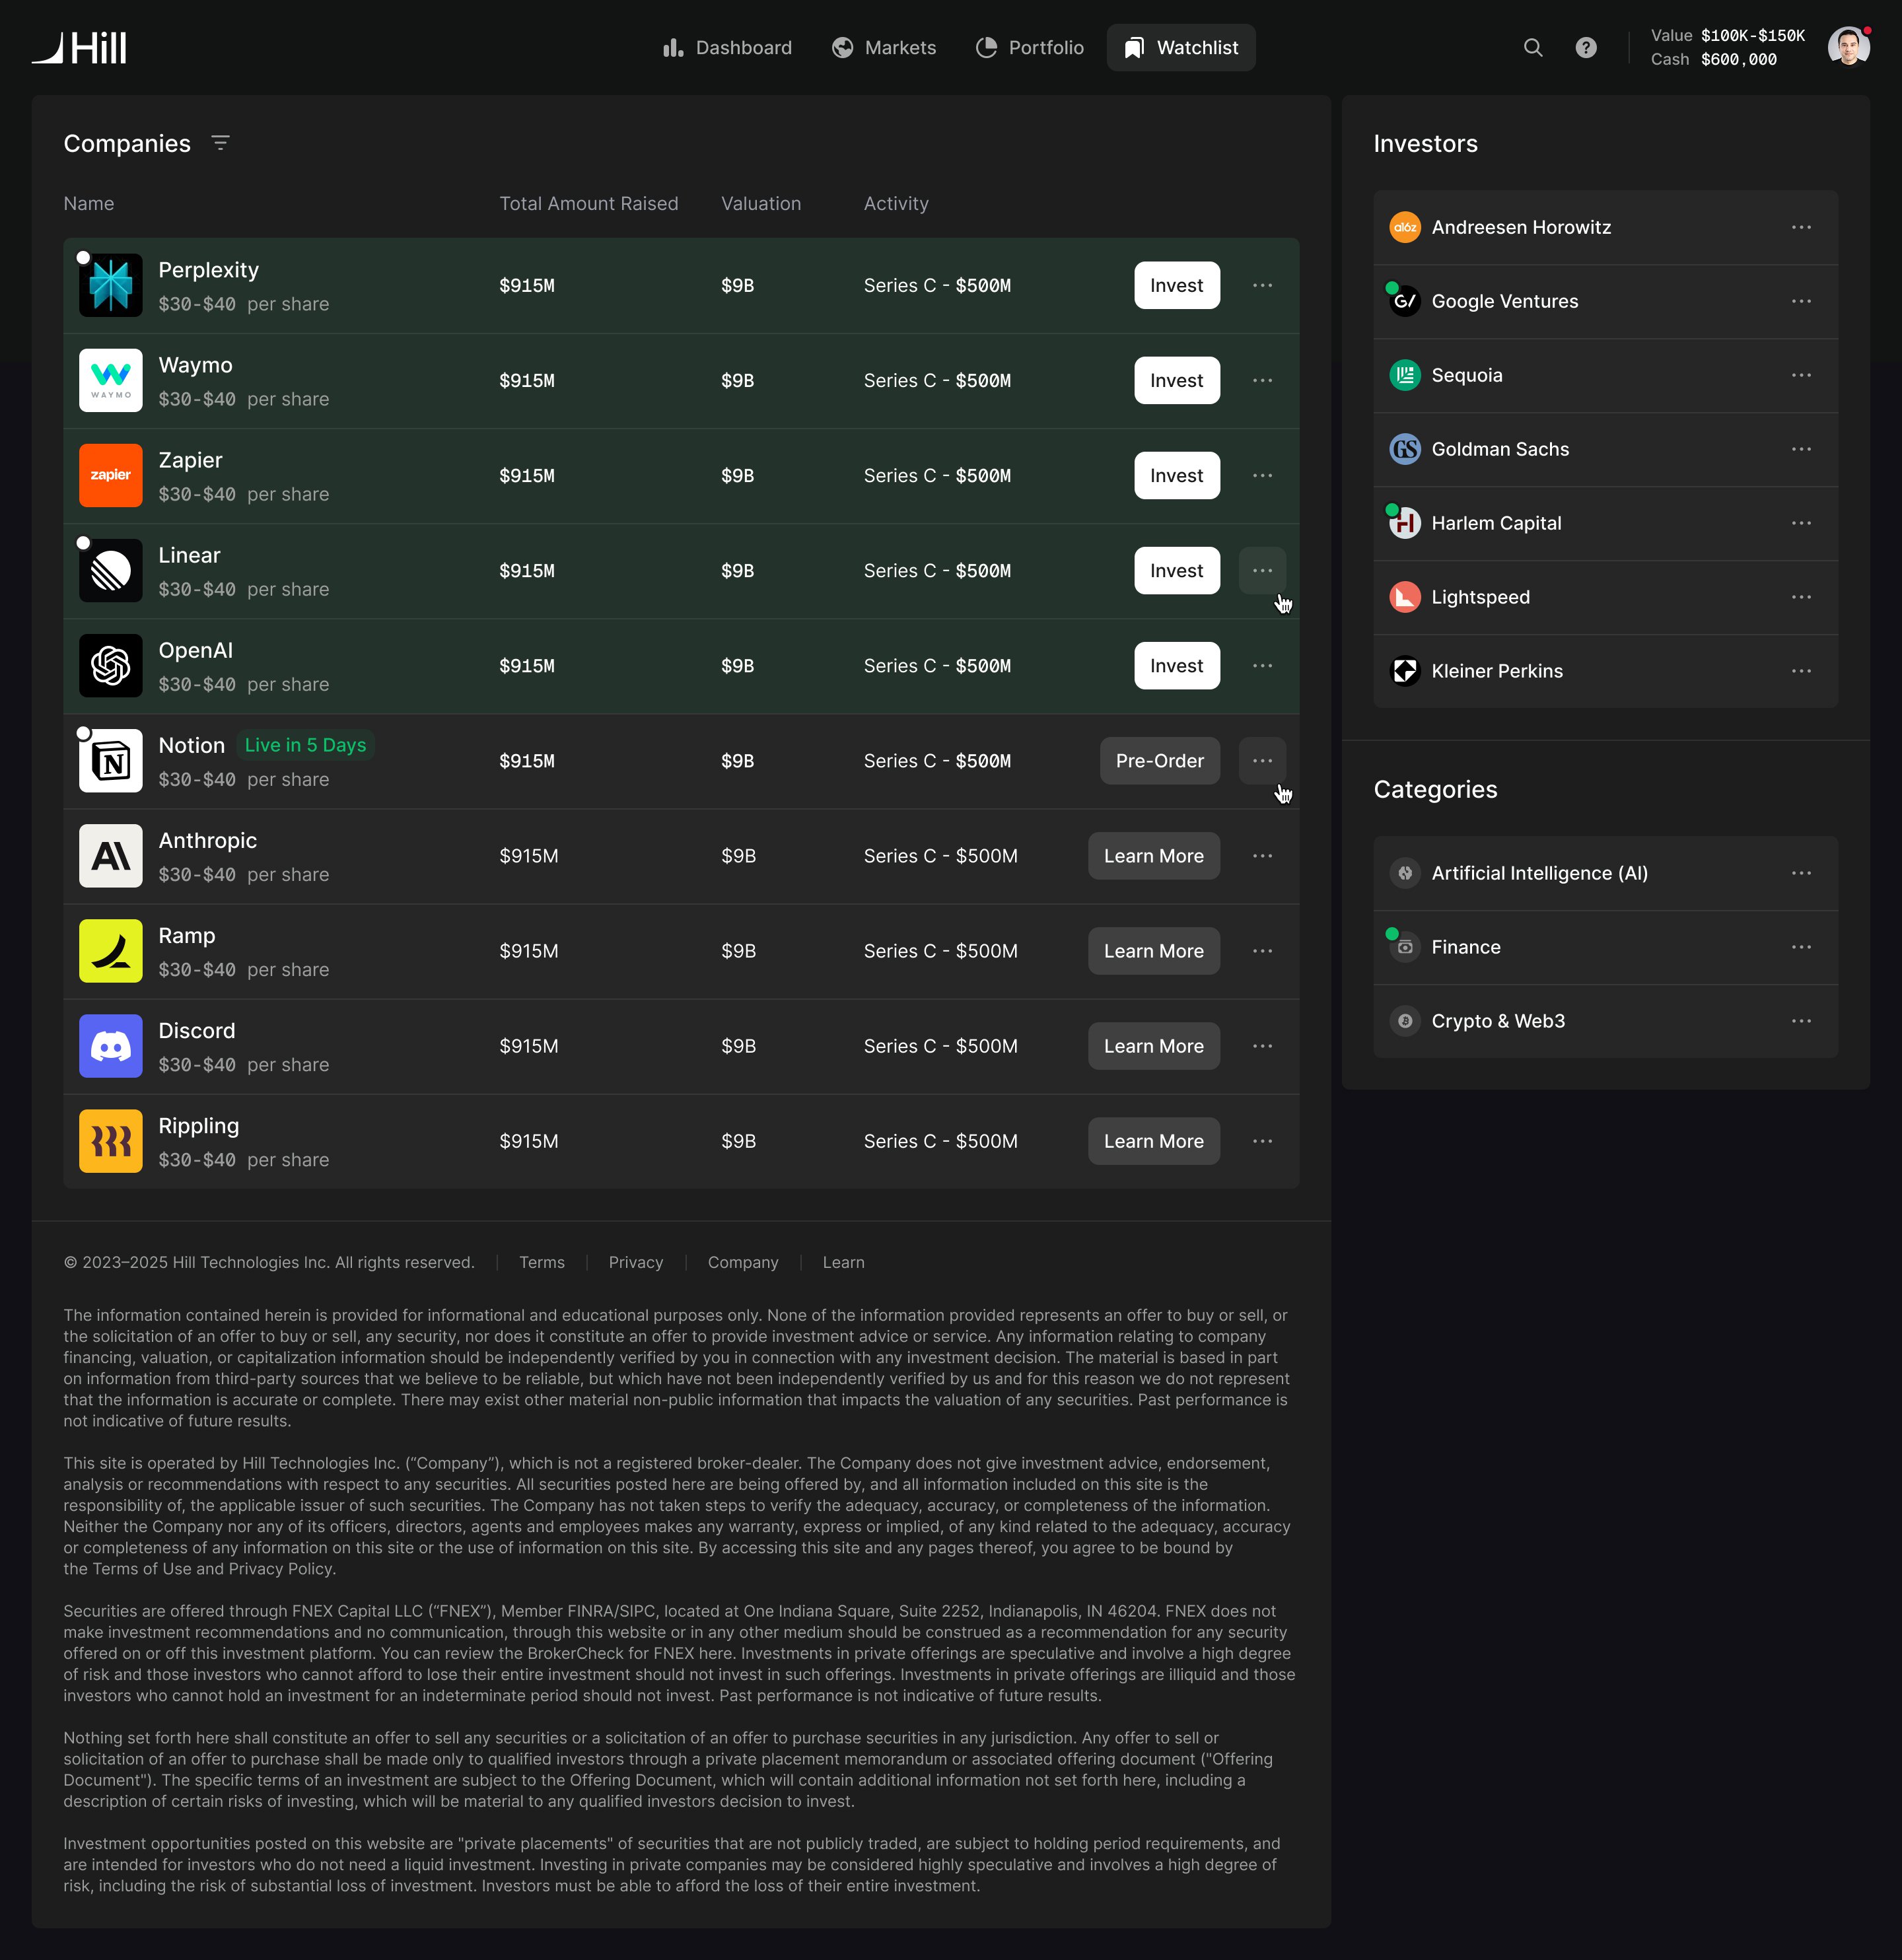Click Pre-Order button for Notion
Image resolution: width=1902 pixels, height=1960 pixels.
[x=1159, y=761]
